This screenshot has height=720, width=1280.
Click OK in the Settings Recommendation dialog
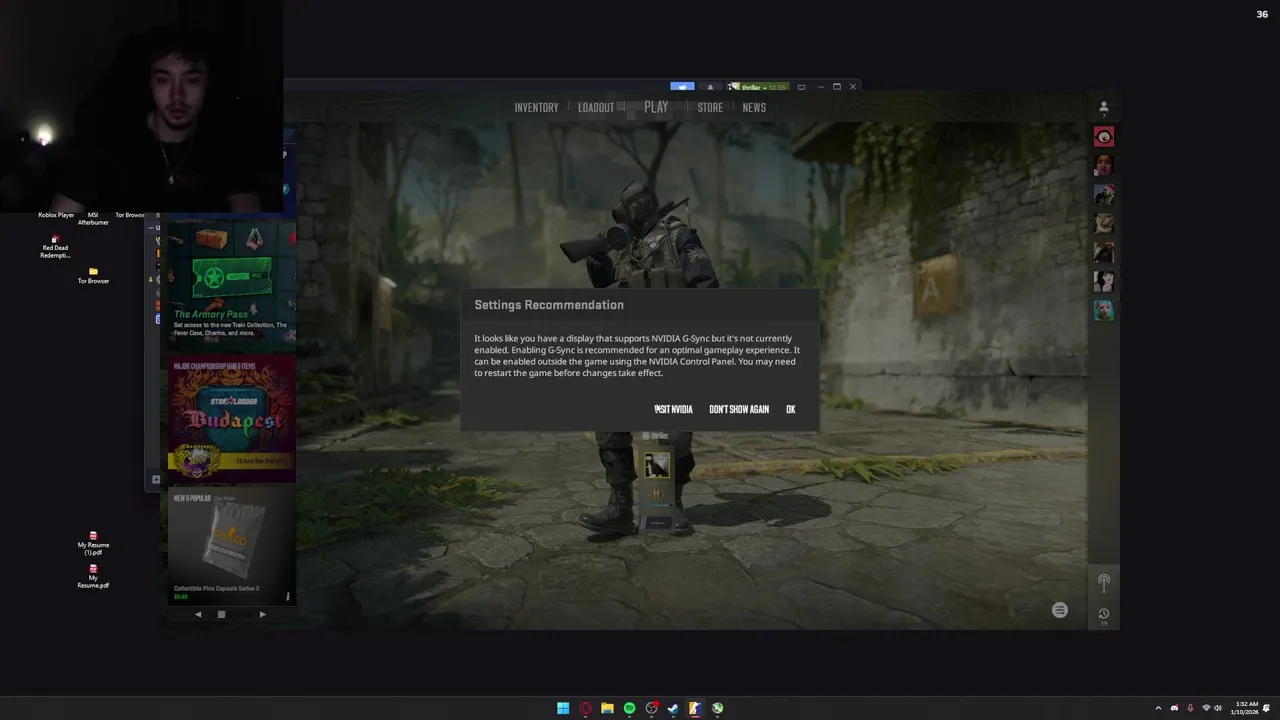pyautogui.click(x=791, y=409)
